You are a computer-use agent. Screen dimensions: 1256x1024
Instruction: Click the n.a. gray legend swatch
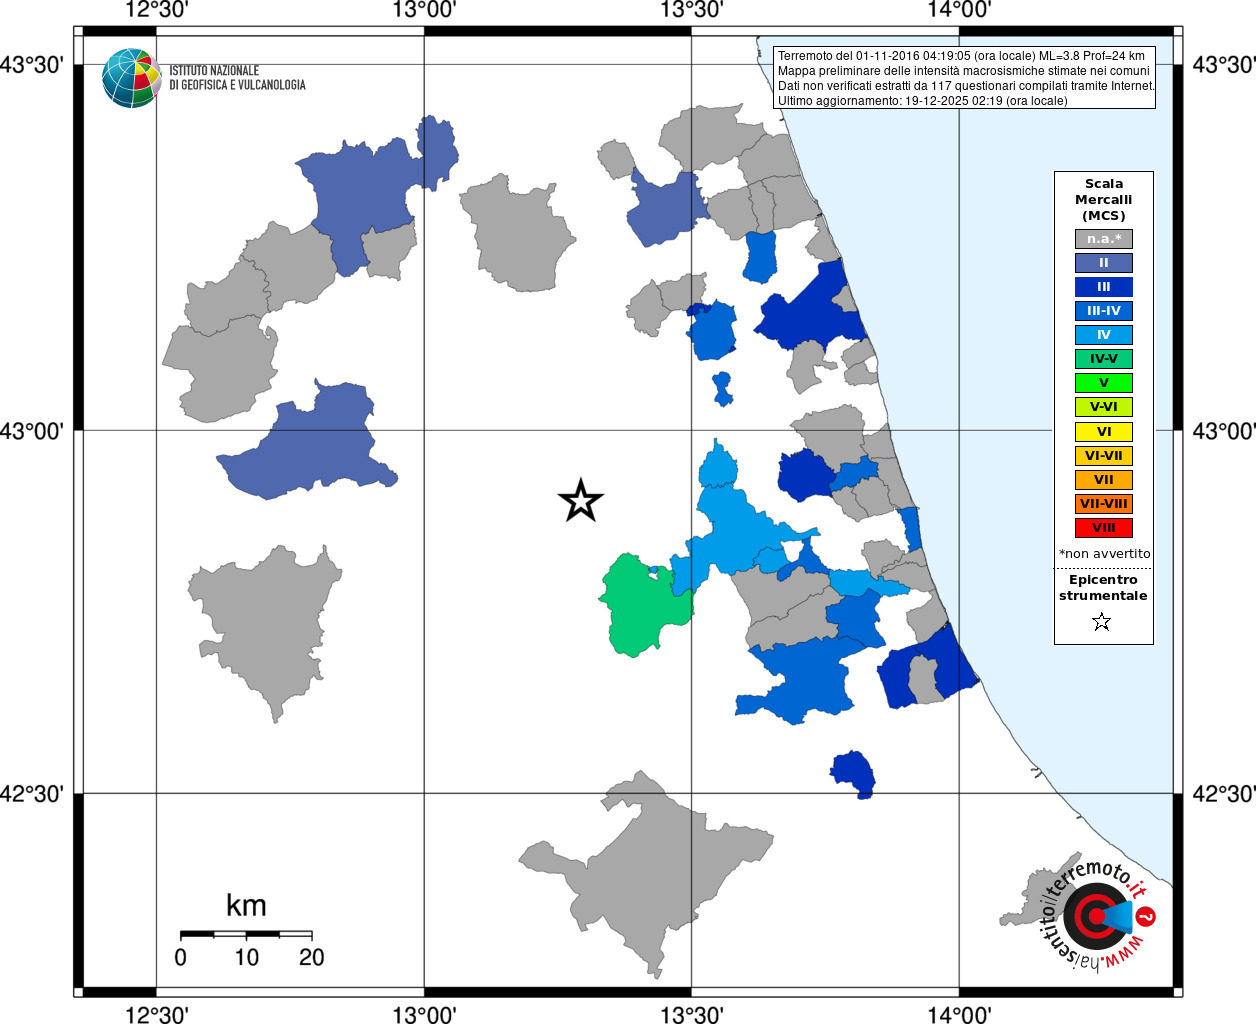click(1104, 239)
